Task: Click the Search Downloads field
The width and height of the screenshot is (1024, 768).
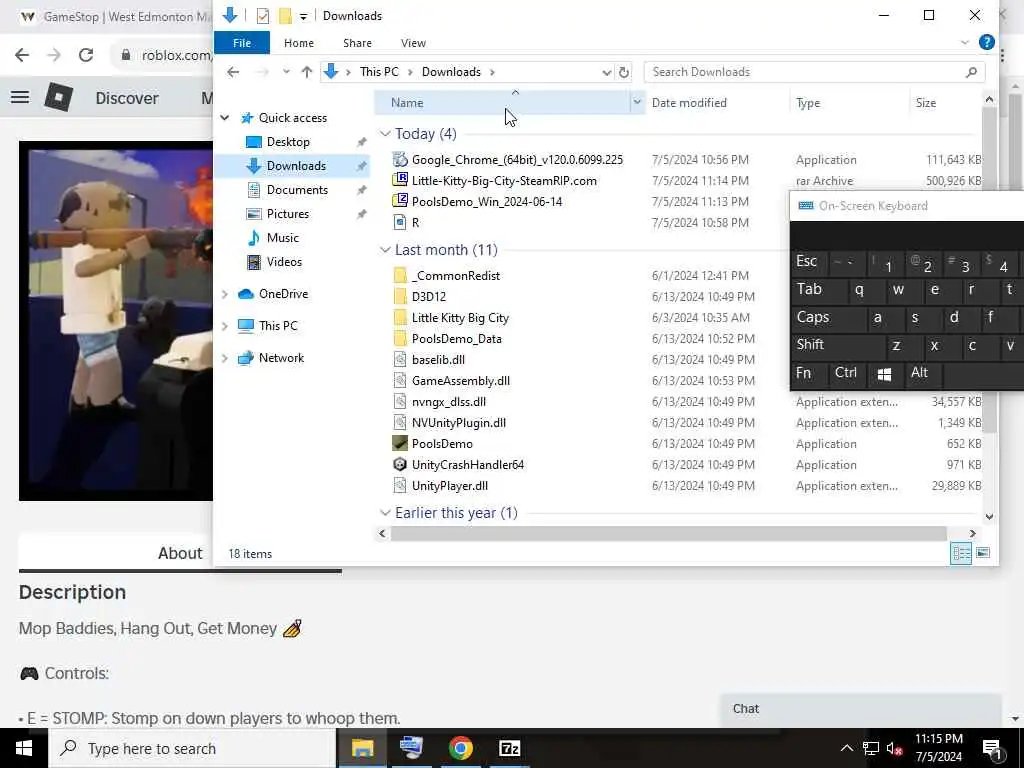Action: pos(814,72)
